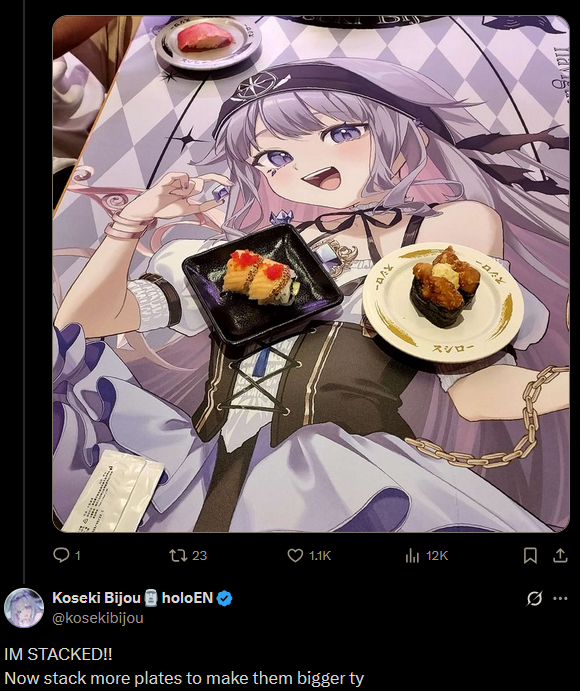Click the 1.1K likes count
Image resolution: width=580 pixels, height=691 pixels.
[320, 556]
